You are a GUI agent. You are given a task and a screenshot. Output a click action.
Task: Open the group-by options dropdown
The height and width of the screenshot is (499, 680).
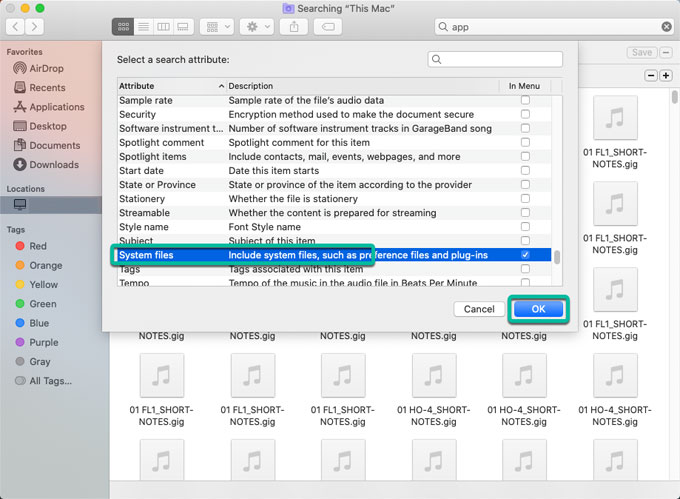tap(217, 27)
